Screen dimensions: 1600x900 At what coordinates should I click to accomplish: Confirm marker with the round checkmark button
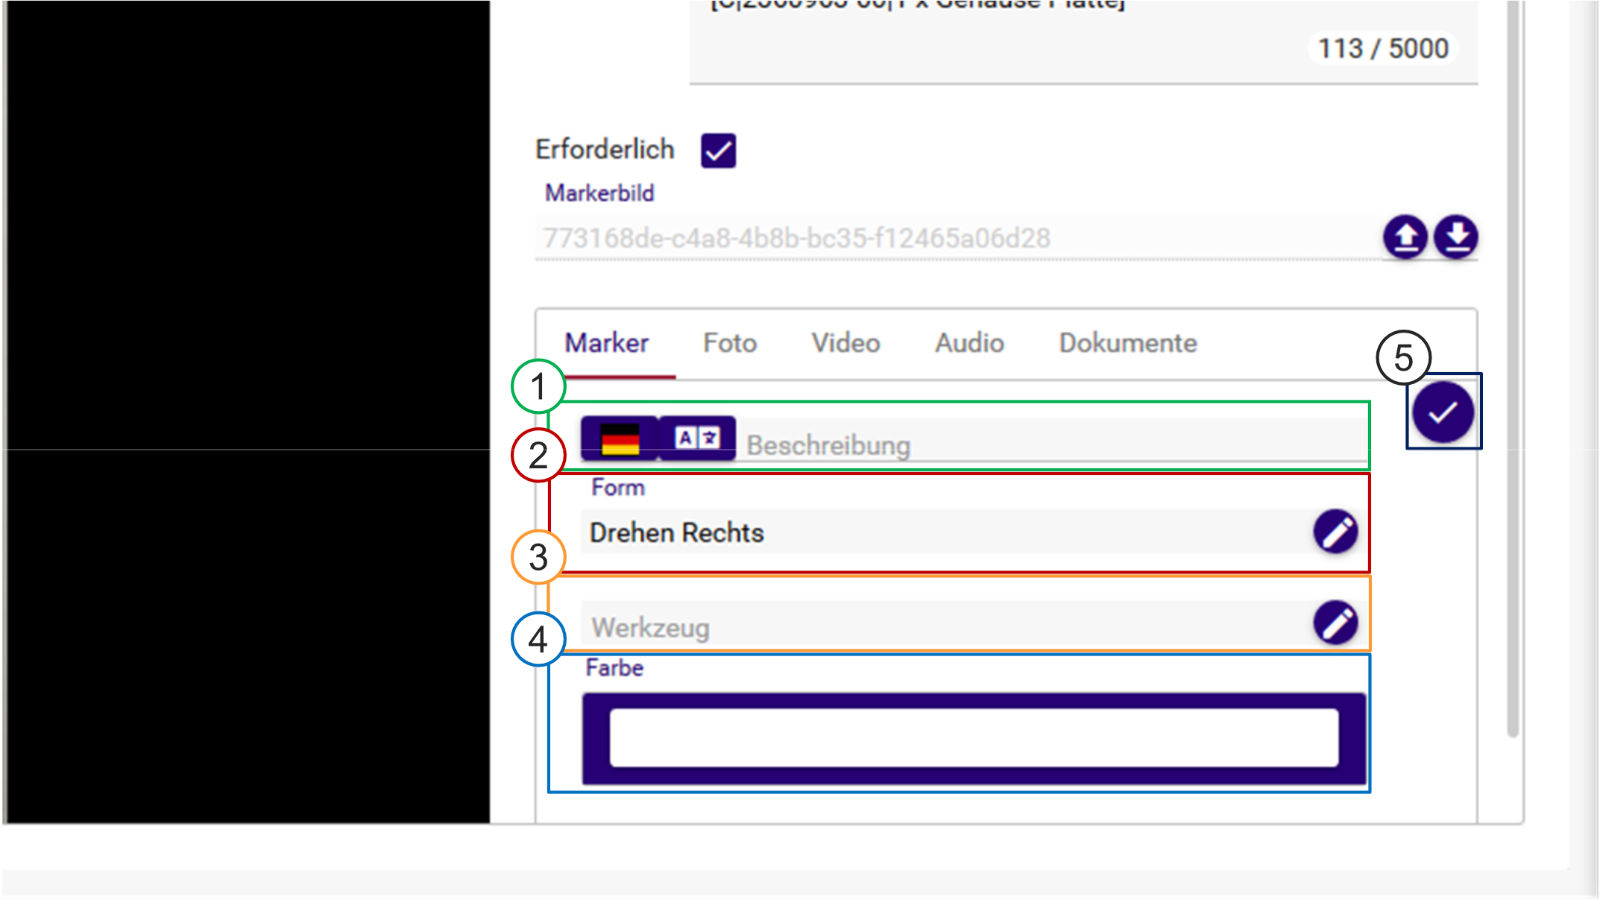pyautogui.click(x=1442, y=412)
